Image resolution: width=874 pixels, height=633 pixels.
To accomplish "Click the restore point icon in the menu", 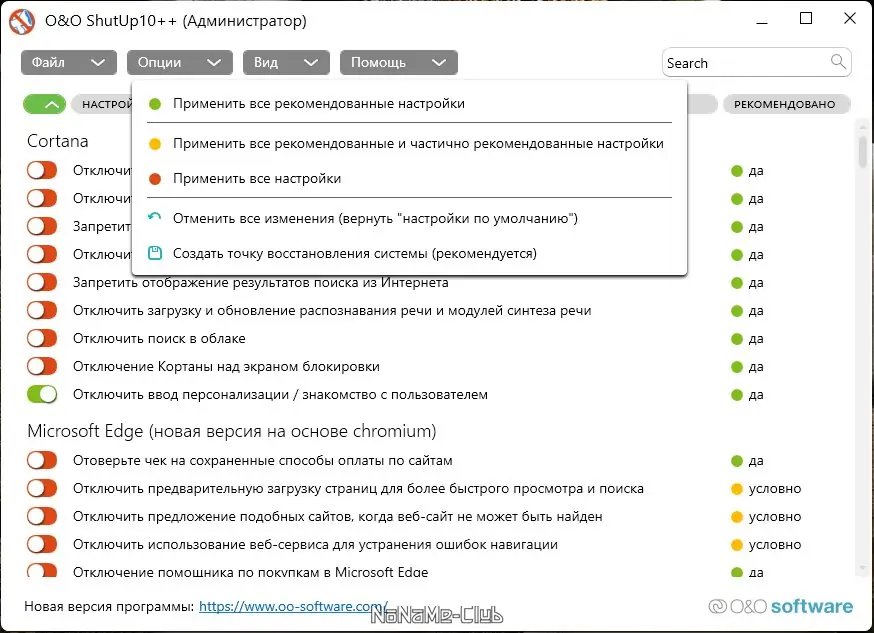I will coord(154,253).
